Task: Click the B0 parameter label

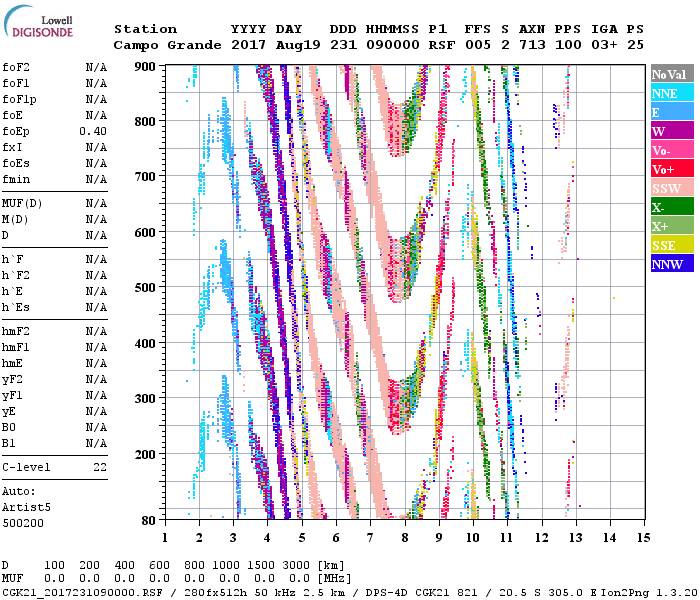Action: 9,428
